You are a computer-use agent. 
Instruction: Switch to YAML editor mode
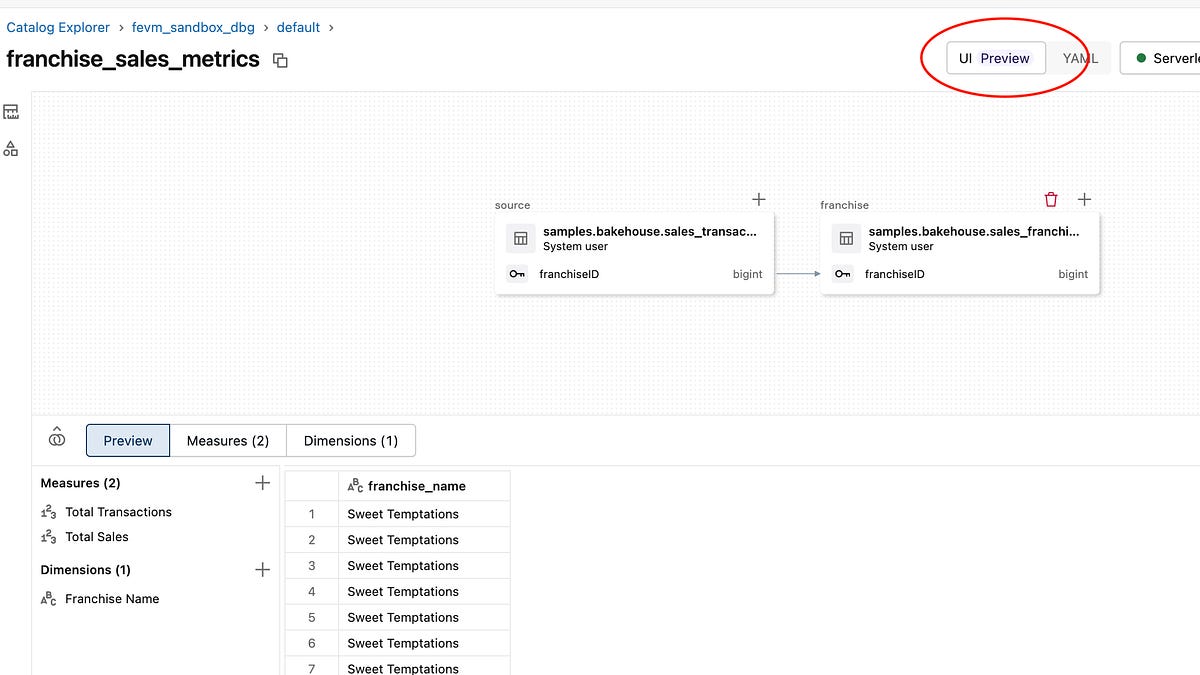click(x=1080, y=58)
